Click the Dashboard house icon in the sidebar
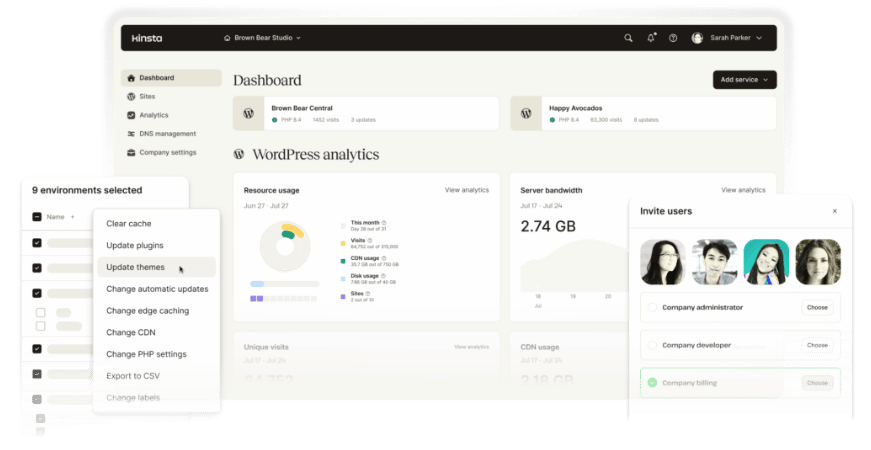Image resolution: width=871 pixels, height=450 pixels. (131, 78)
